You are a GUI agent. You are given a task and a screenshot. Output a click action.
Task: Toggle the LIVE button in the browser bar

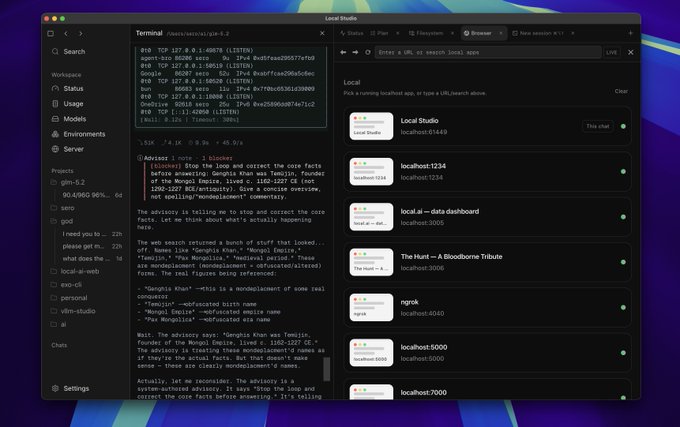coord(612,52)
